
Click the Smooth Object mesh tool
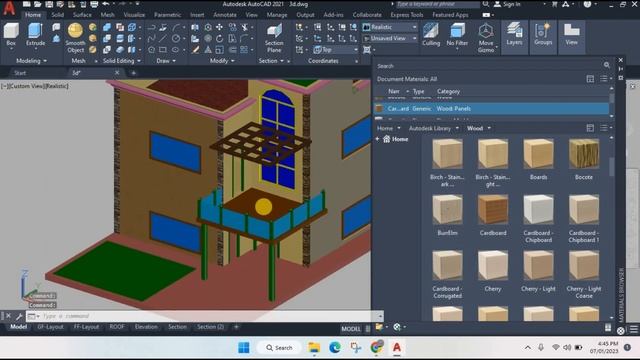(76, 38)
